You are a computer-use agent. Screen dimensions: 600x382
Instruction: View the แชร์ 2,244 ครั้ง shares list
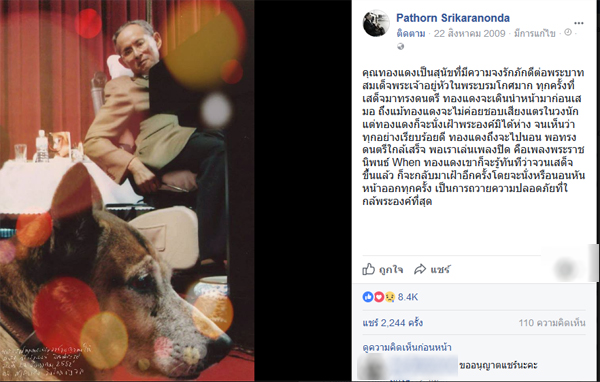click(393, 323)
